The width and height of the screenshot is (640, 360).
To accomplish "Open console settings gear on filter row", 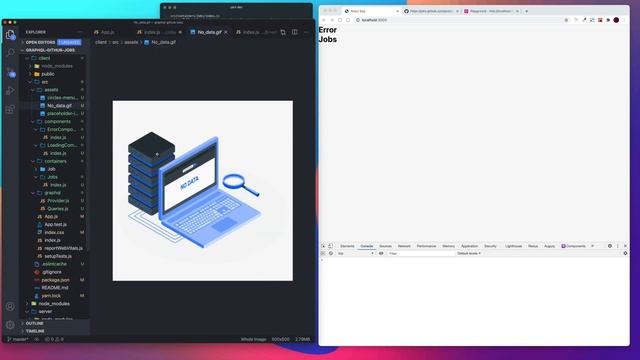I will pos(625,253).
